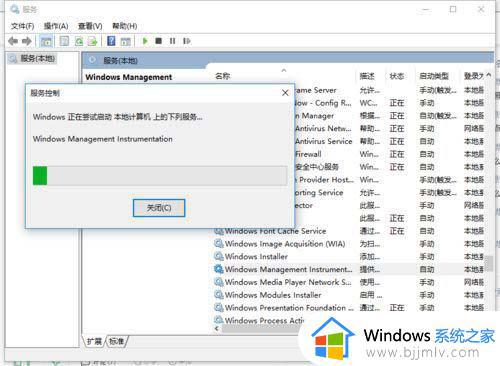Sort by the 登录为 column header
This screenshot has width=500, height=366.
point(473,76)
